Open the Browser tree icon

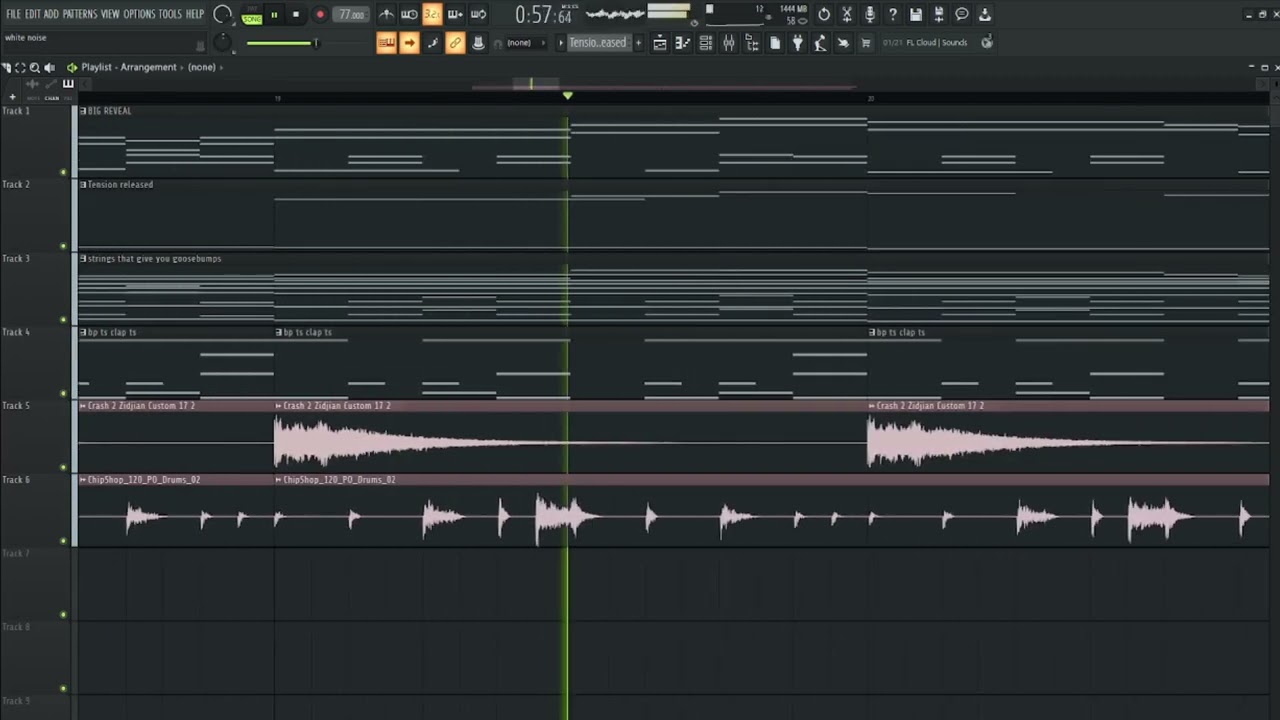click(x=752, y=43)
